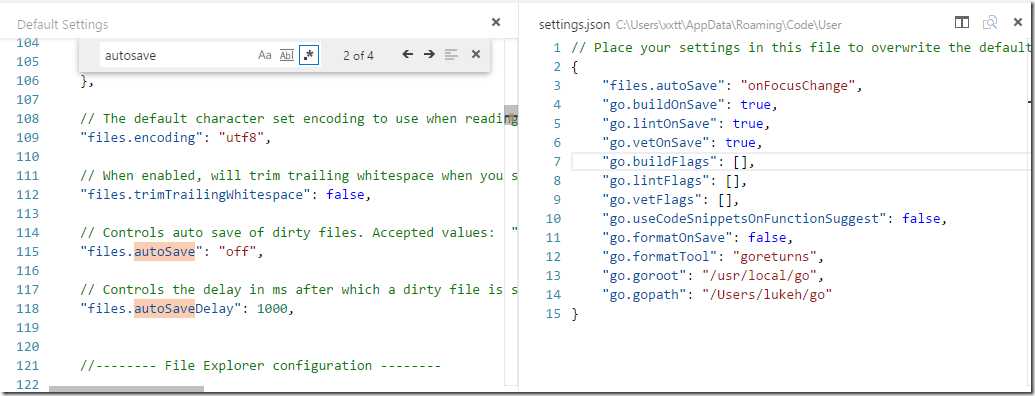Image resolution: width=1035 pixels, height=396 pixels.
Task: Click the File Explorer configuration comment
Action: [260, 365]
